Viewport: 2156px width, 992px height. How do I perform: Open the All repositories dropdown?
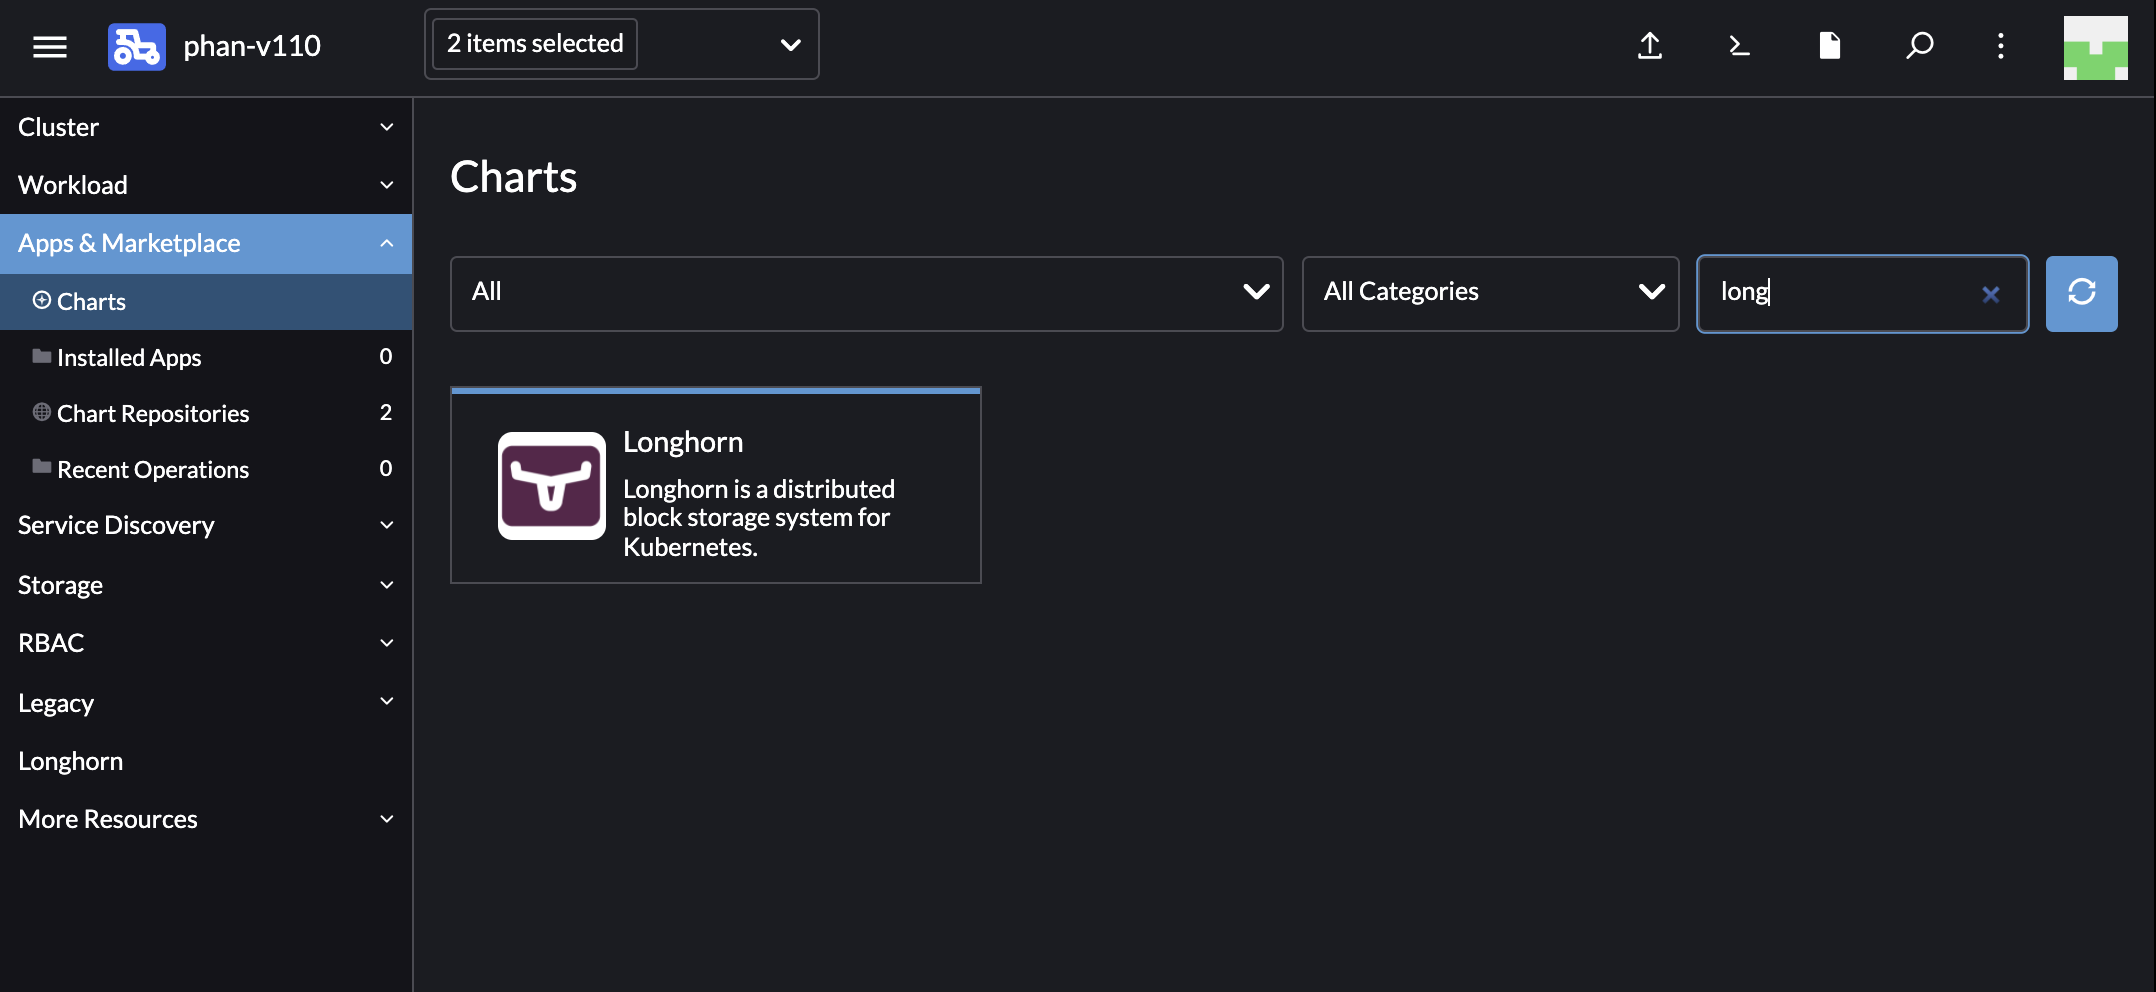(x=866, y=293)
